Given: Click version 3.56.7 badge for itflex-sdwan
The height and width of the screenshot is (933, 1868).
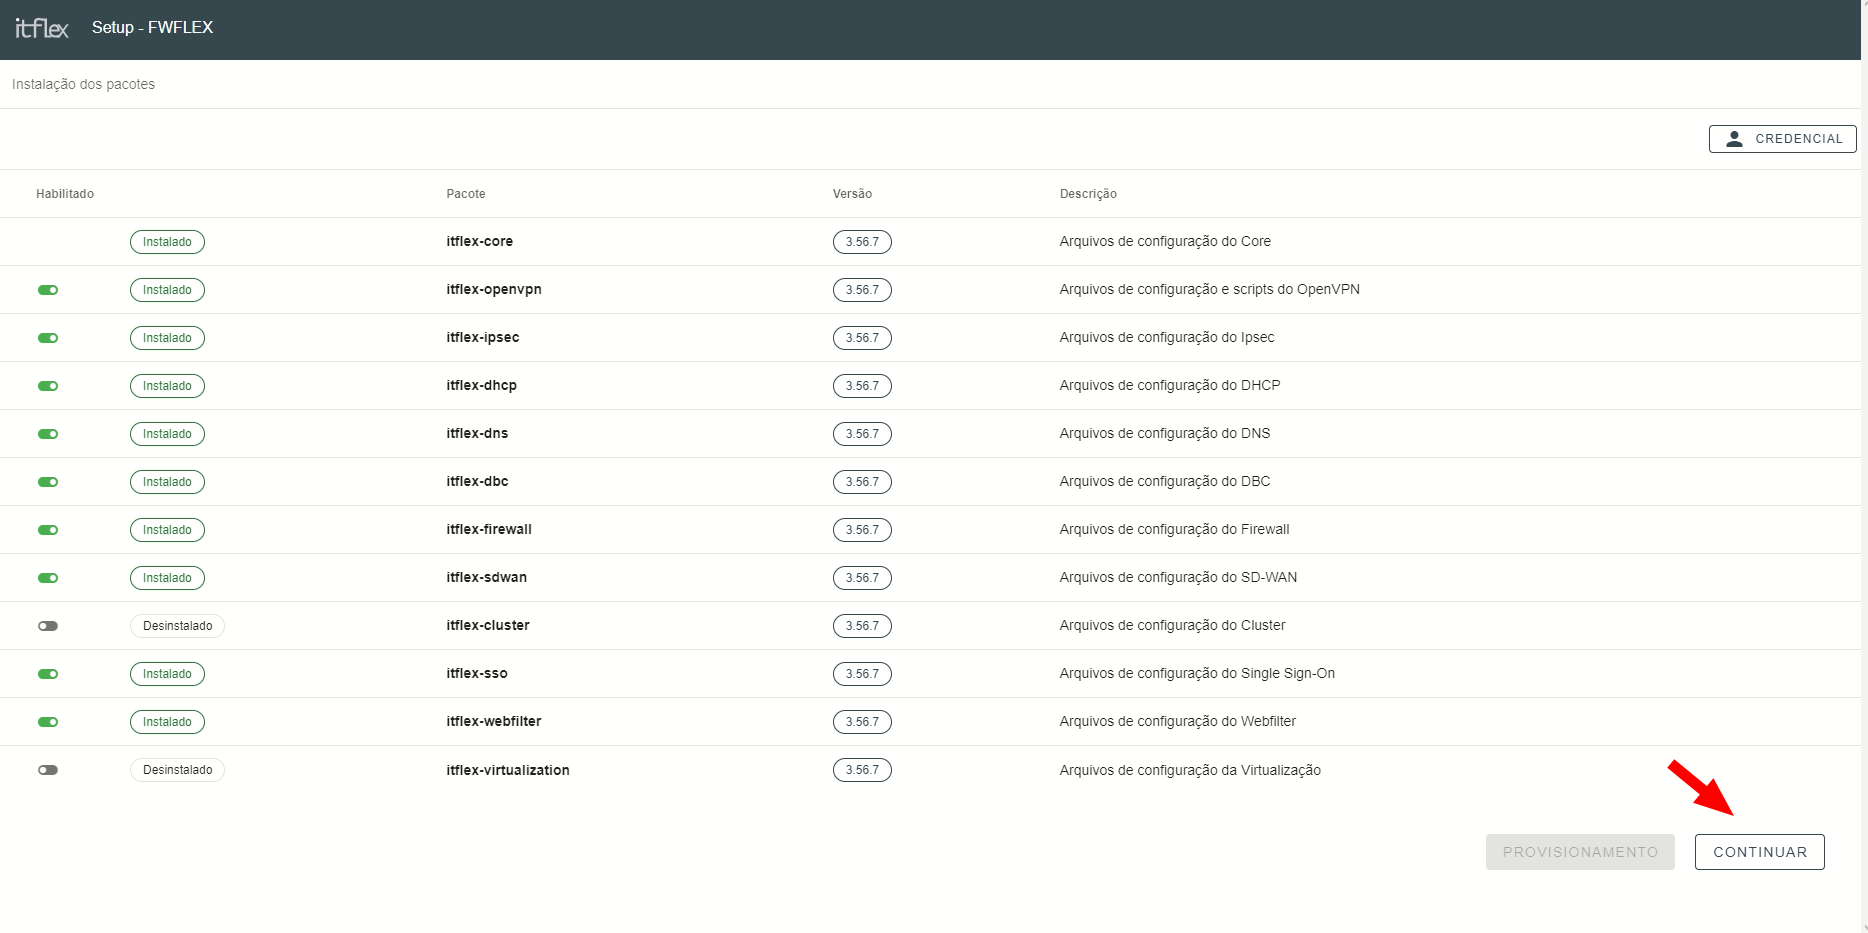Looking at the screenshot, I should tap(862, 578).
